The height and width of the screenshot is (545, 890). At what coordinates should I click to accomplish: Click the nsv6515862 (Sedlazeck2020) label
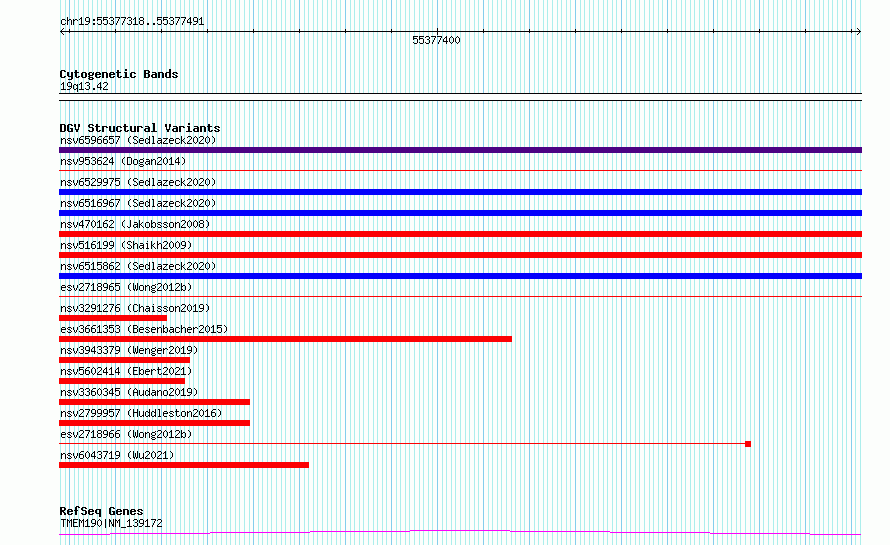(x=138, y=266)
